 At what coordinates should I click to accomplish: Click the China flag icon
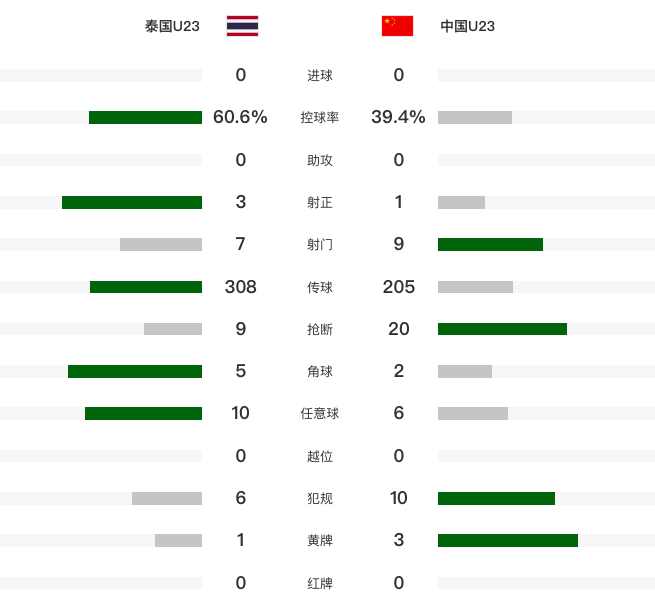point(397,26)
